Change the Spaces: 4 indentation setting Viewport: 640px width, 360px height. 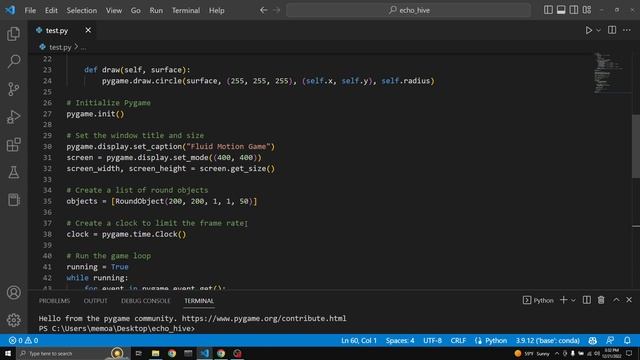click(x=400, y=340)
